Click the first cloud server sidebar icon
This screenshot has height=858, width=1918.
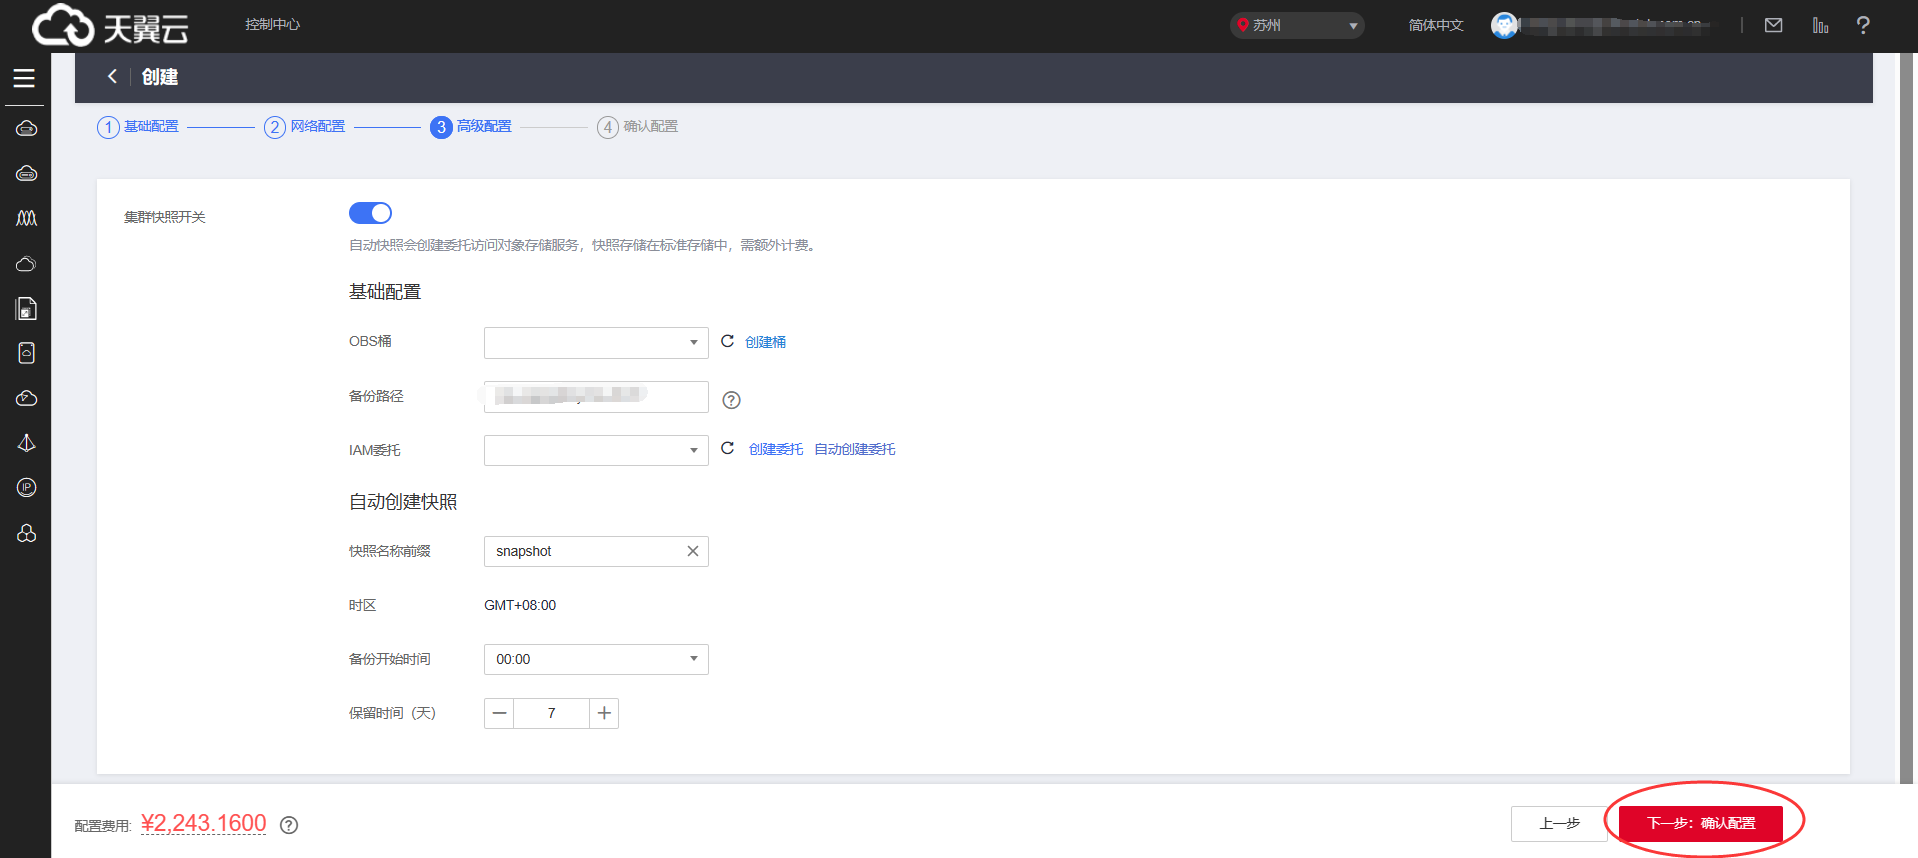point(26,129)
